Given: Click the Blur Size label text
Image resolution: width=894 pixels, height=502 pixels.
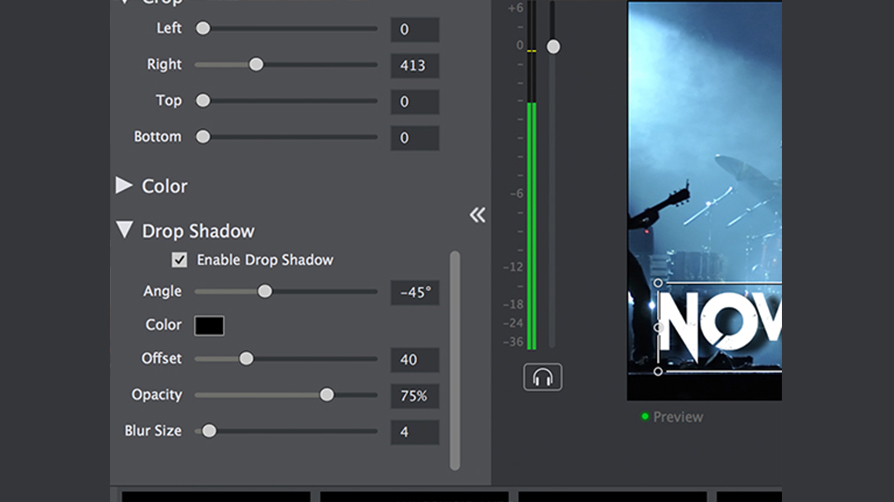Looking at the screenshot, I should click(153, 431).
